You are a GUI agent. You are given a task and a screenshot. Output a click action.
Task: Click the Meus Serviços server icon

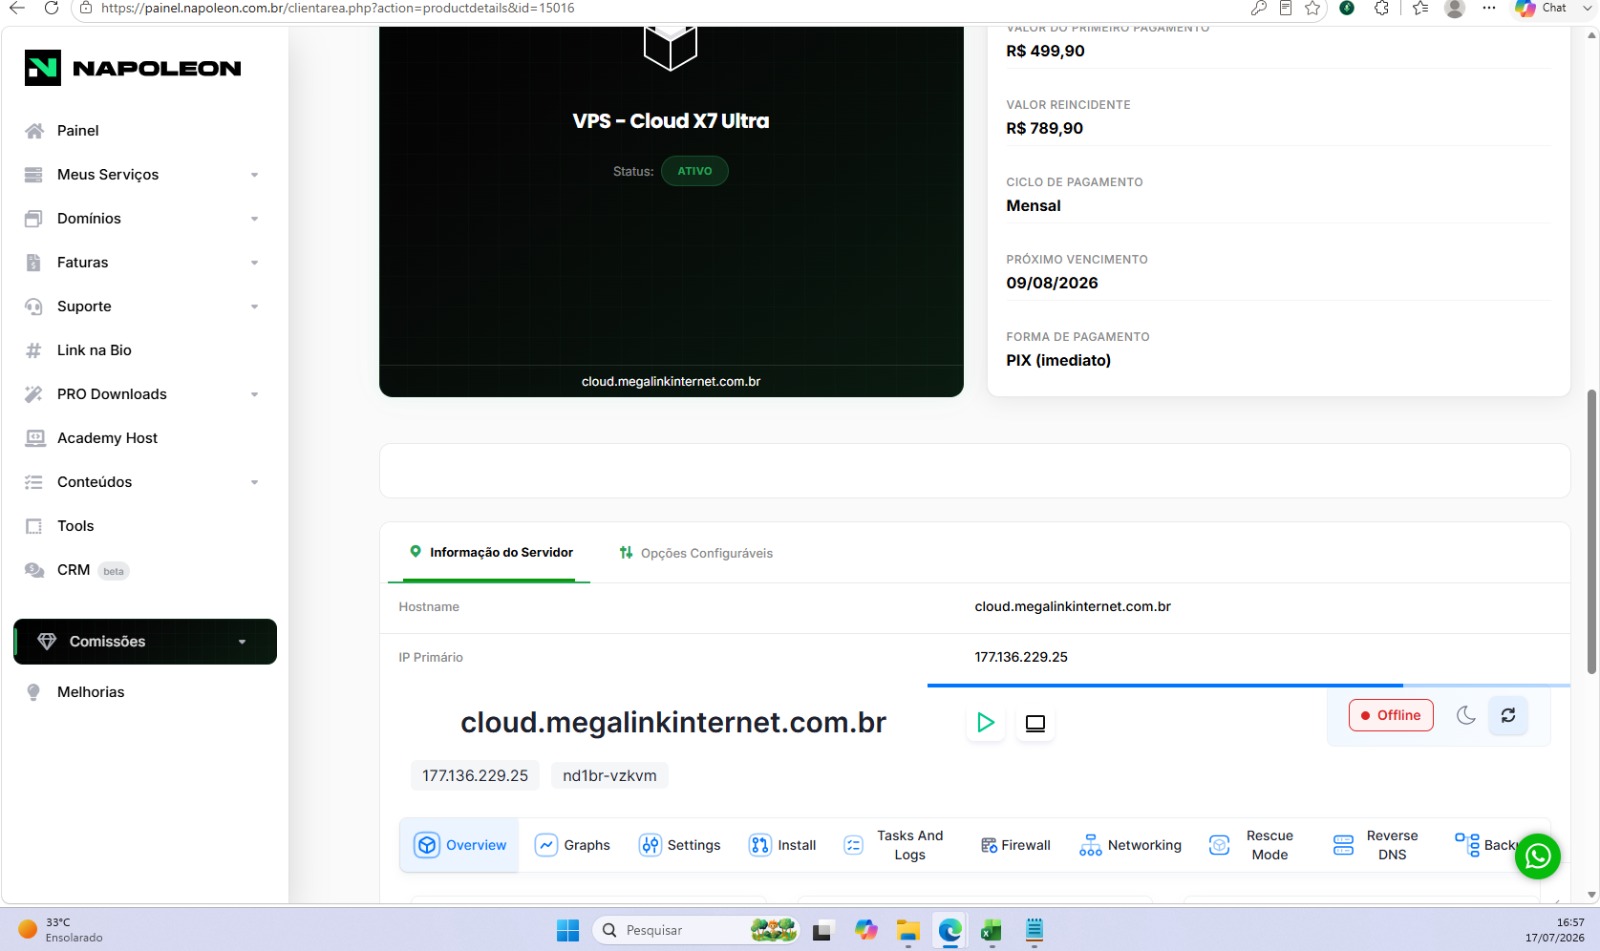coord(34,175)
